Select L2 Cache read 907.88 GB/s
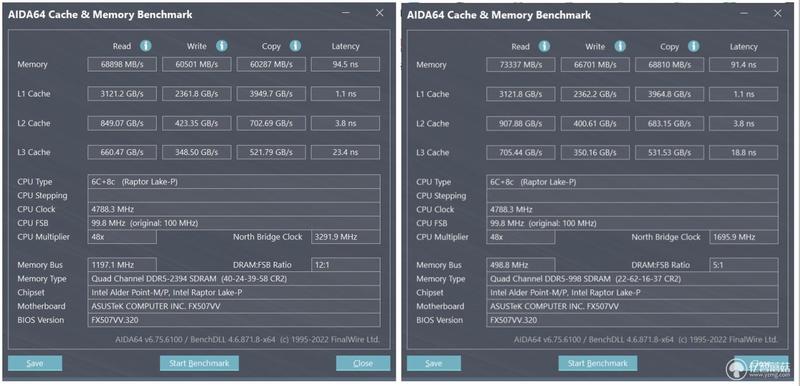The width and height of the screenshot is (800, 386). (520, 123)
